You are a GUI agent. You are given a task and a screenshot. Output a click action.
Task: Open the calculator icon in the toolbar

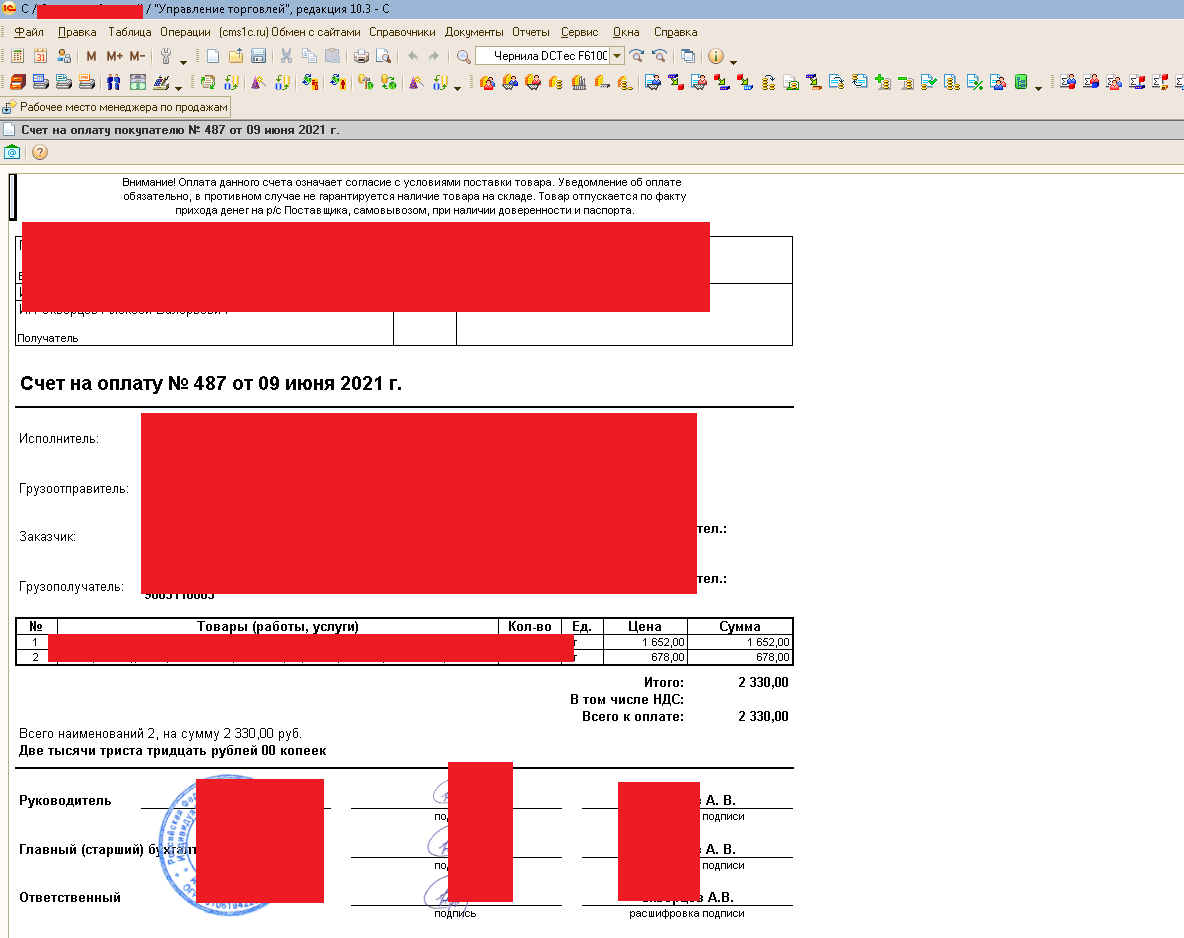tap(18, 56)
